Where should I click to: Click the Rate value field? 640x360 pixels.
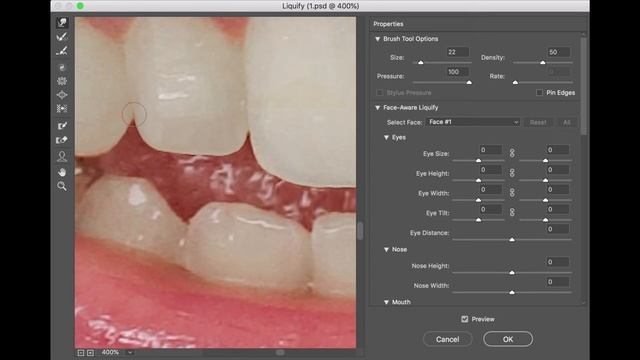pyautogui.click(x=559, y=72)
